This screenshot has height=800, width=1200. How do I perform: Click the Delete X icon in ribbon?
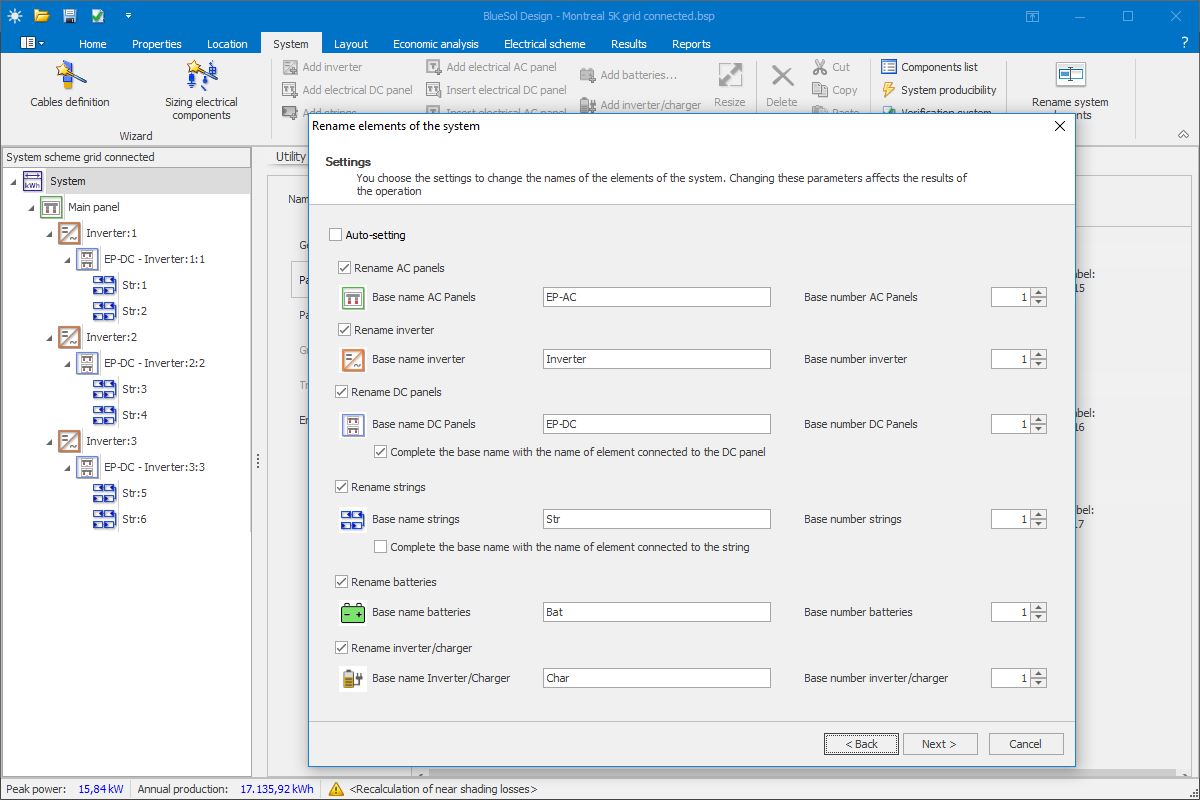pyautogui.click(x=782, y=76)
